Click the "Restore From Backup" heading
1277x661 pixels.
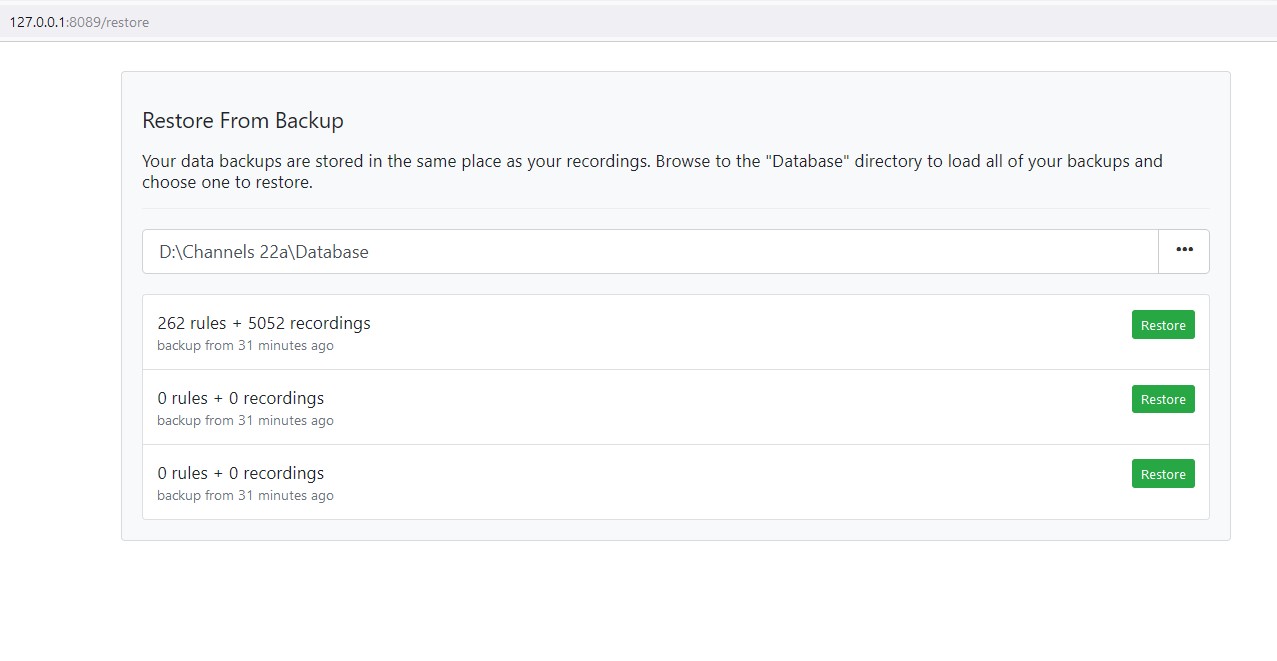point(243,121)
